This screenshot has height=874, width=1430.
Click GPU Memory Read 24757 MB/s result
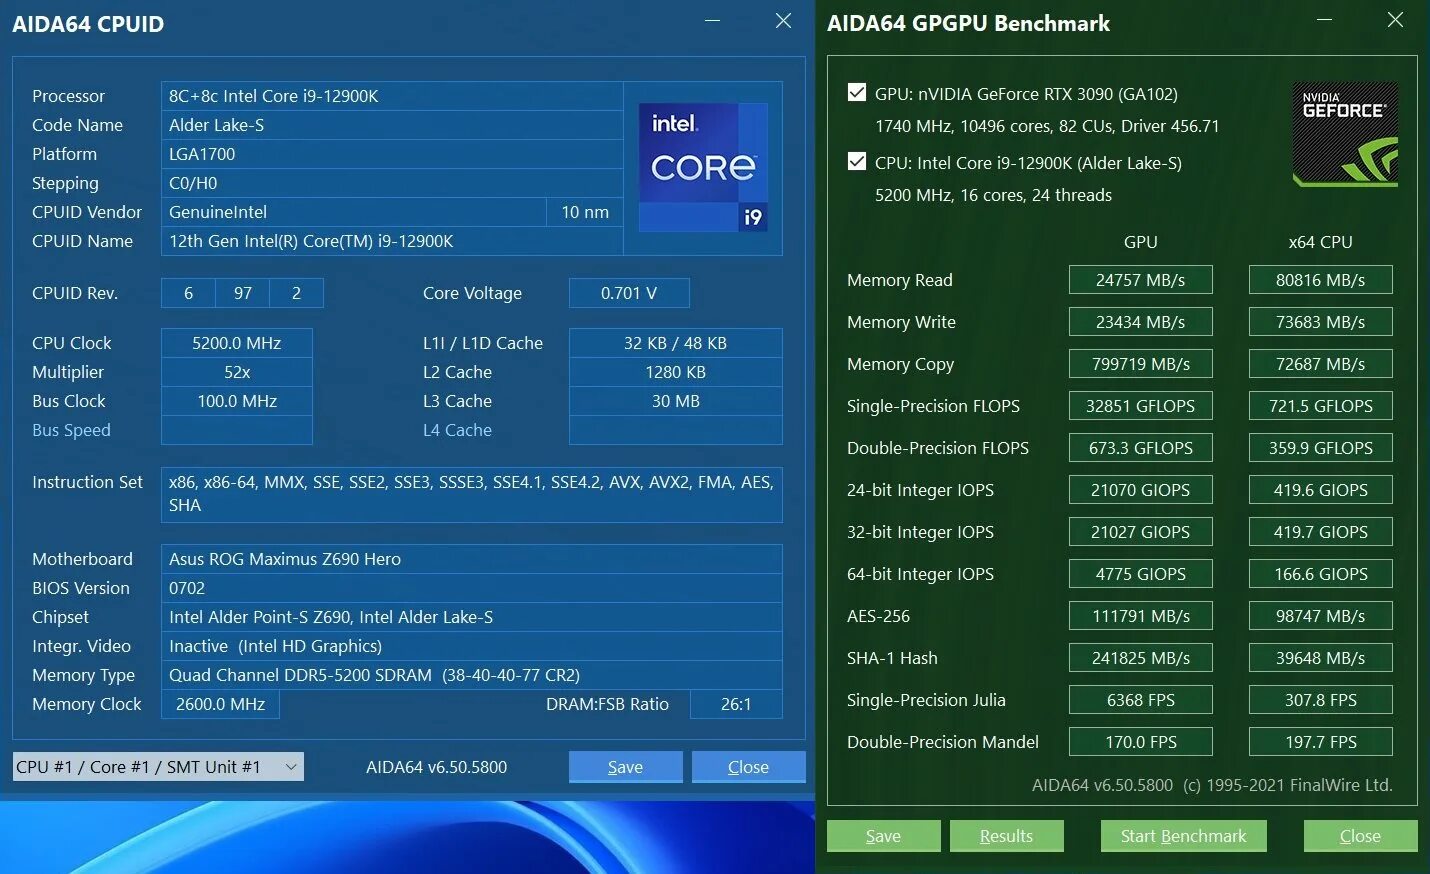(x=1141, y=280)
